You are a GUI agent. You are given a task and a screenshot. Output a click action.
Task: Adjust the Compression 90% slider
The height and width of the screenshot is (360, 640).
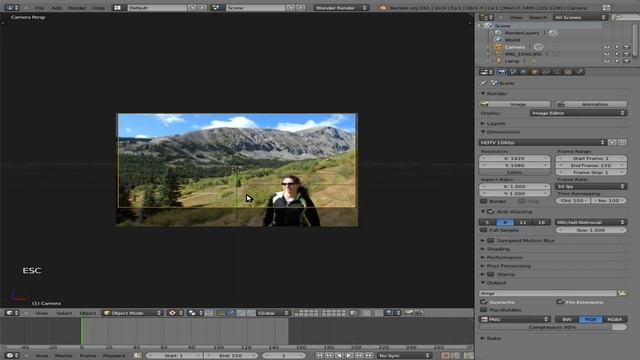click(x=553, y=327)
